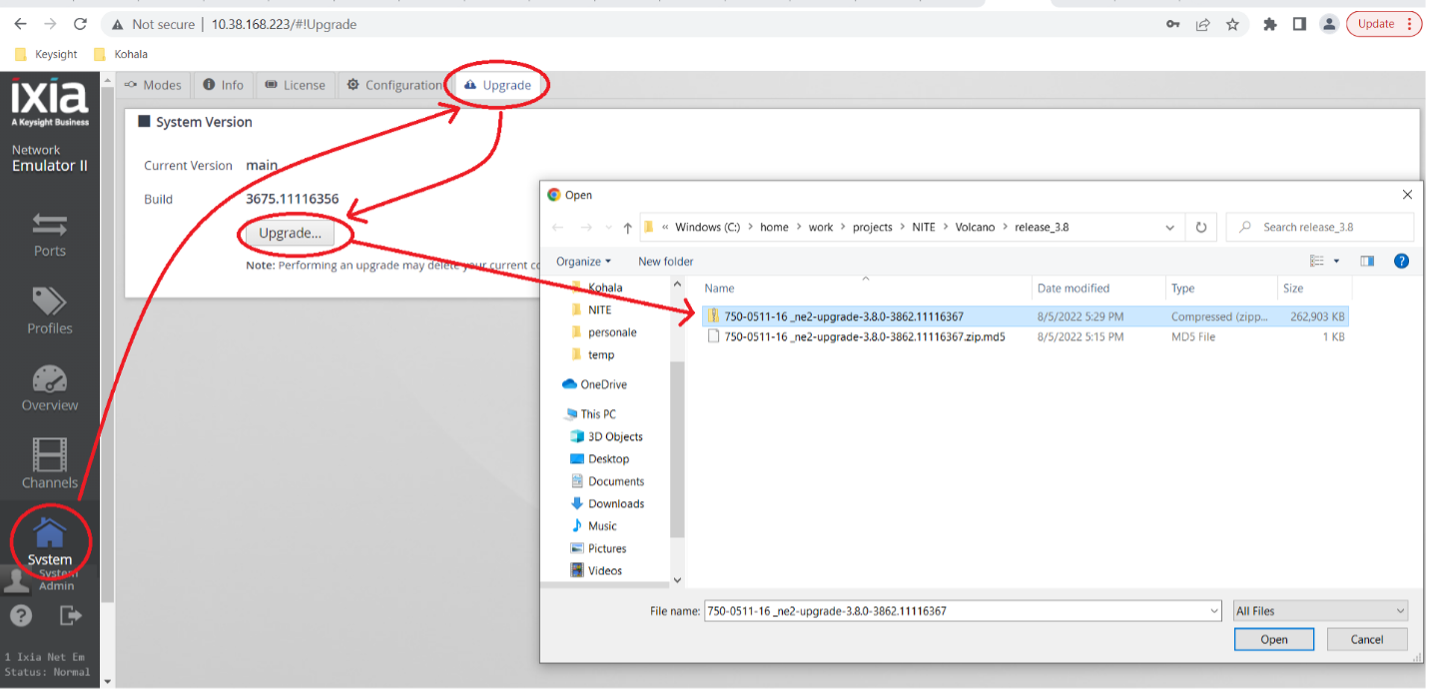Switch to the License tab

pos(296,85)
